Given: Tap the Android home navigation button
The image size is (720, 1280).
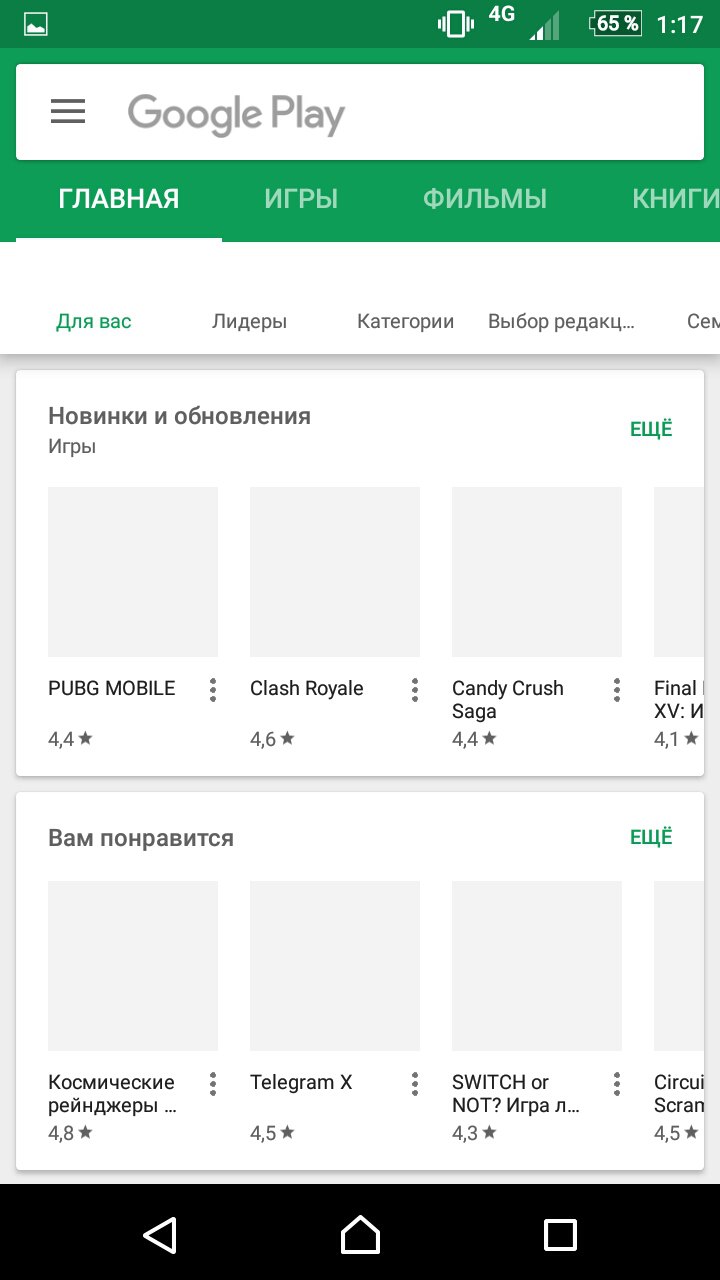Looking at the screenshot, I should tap(360, 1235).
